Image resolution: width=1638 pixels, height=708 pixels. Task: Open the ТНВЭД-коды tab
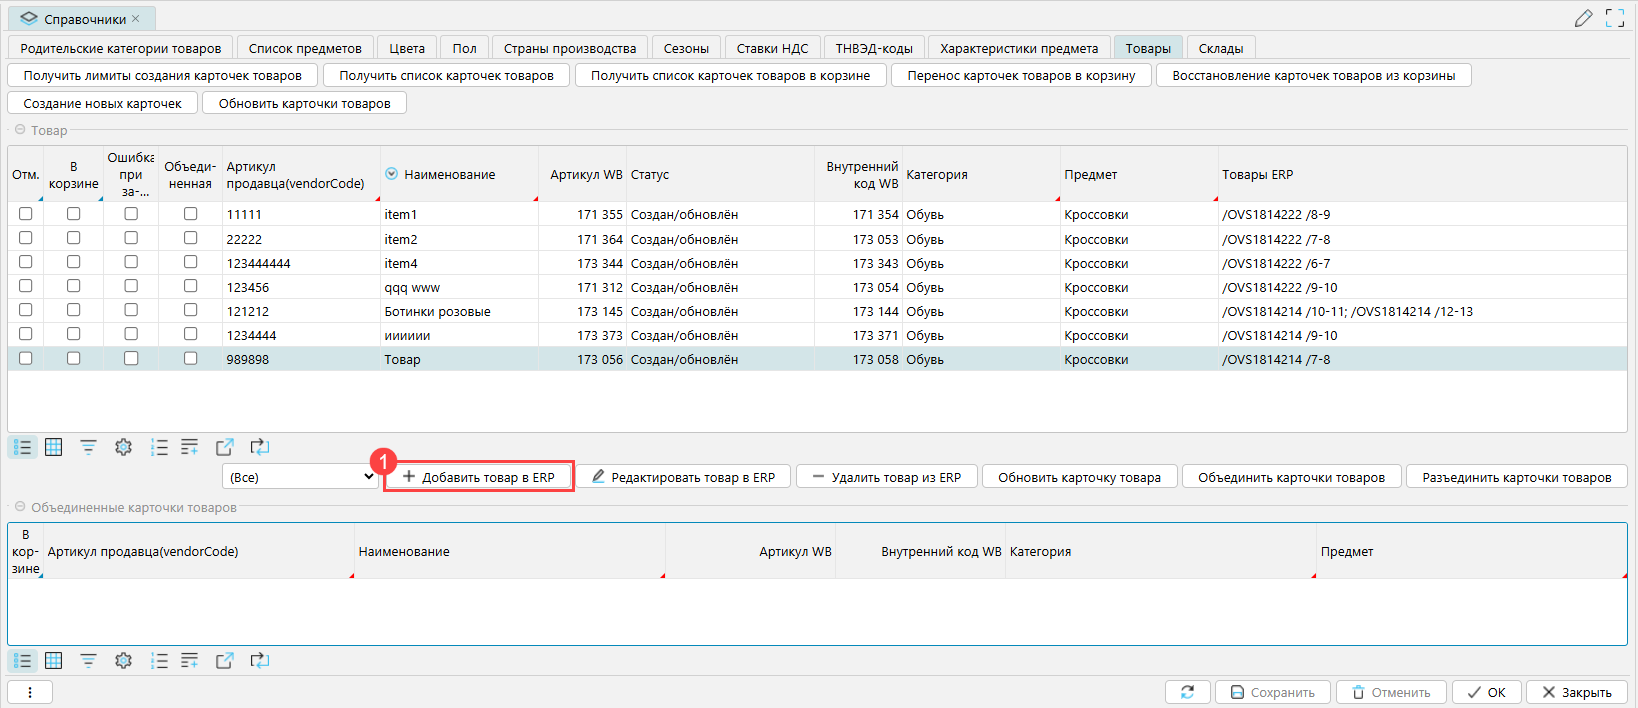pos(873,48)
